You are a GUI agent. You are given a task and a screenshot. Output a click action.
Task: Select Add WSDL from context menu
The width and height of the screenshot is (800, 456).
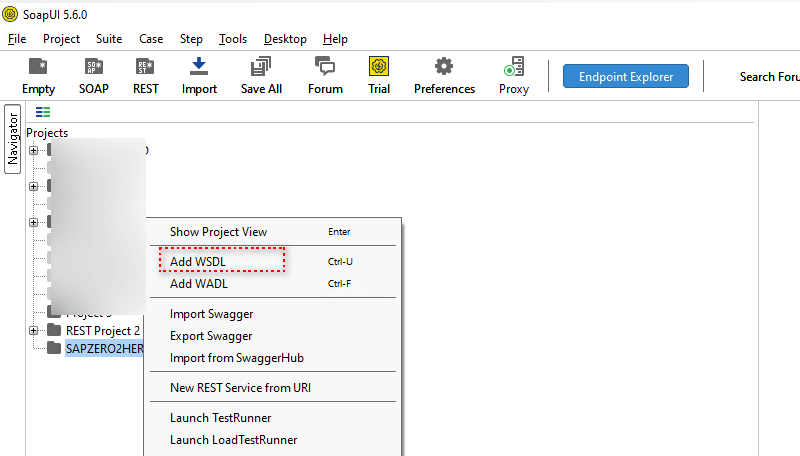(198, 261)
